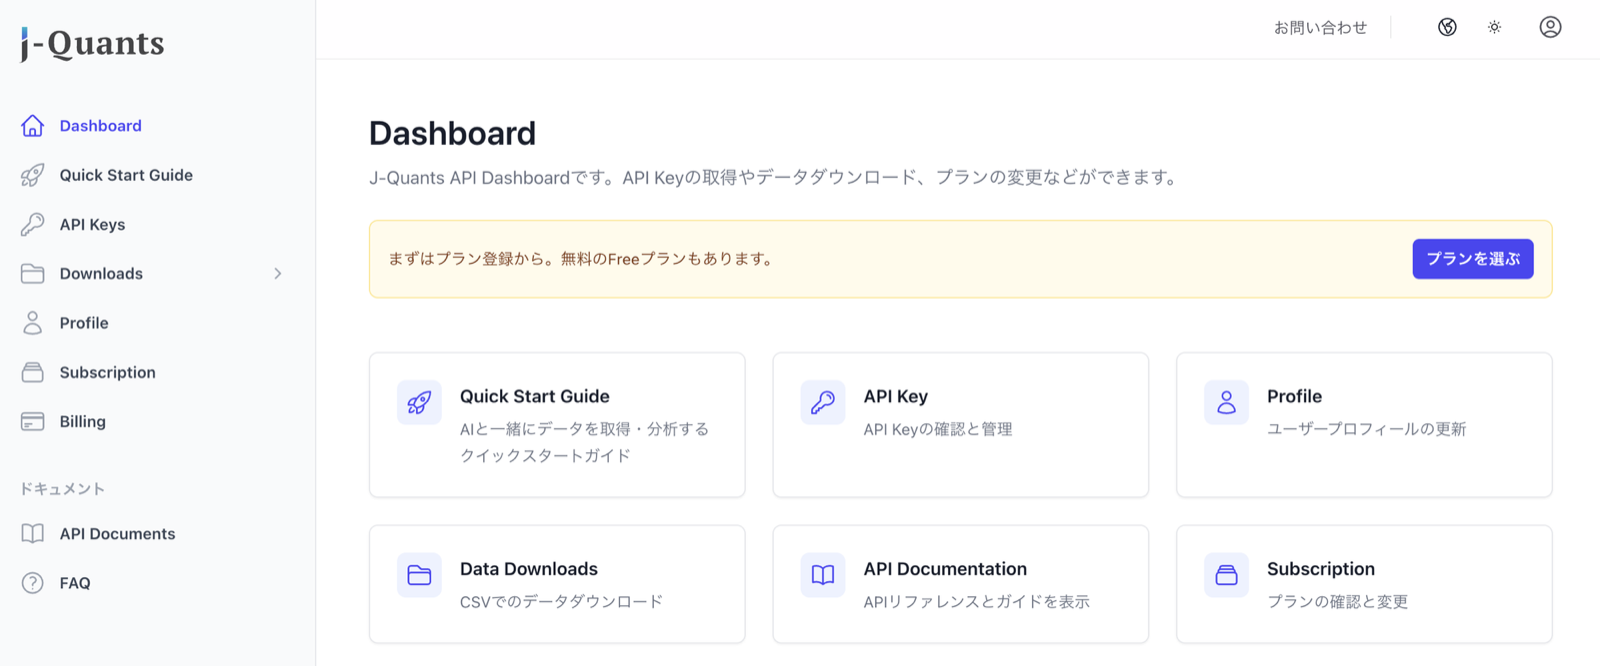Click the Dashboard page heading

[452, 133]
